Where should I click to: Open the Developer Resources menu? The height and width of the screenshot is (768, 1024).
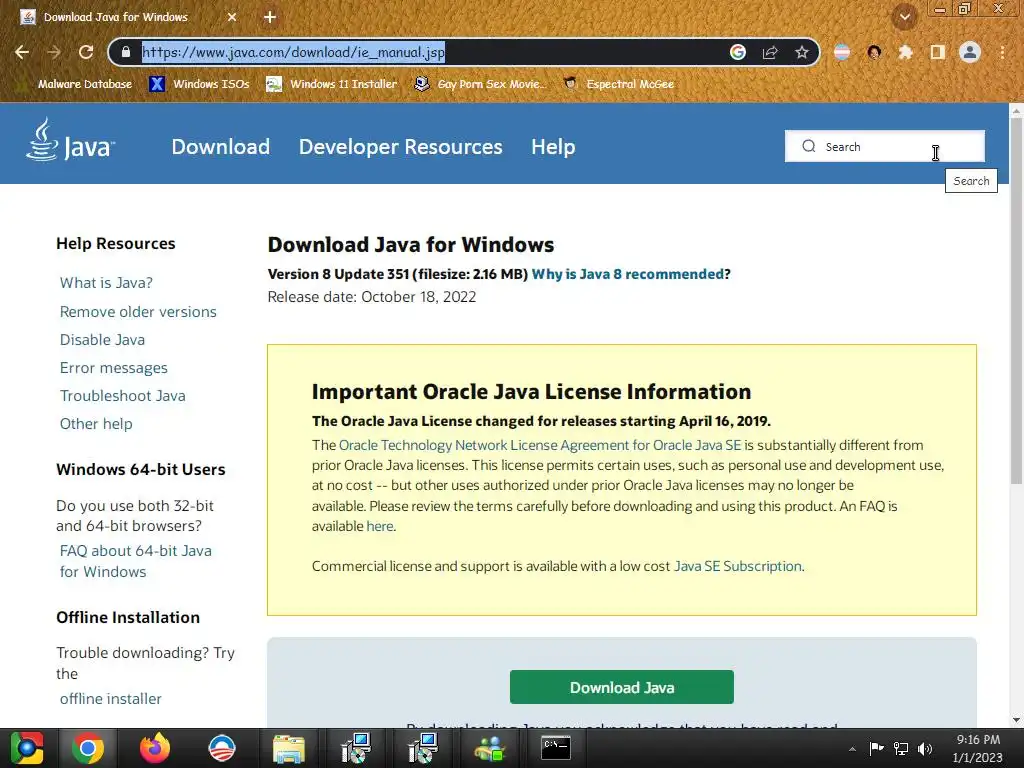coord(400,146)
